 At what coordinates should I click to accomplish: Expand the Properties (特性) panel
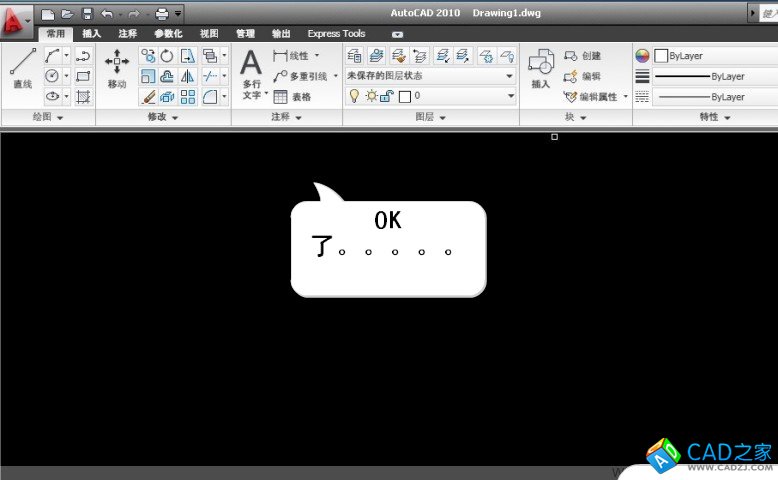(714, 117)
